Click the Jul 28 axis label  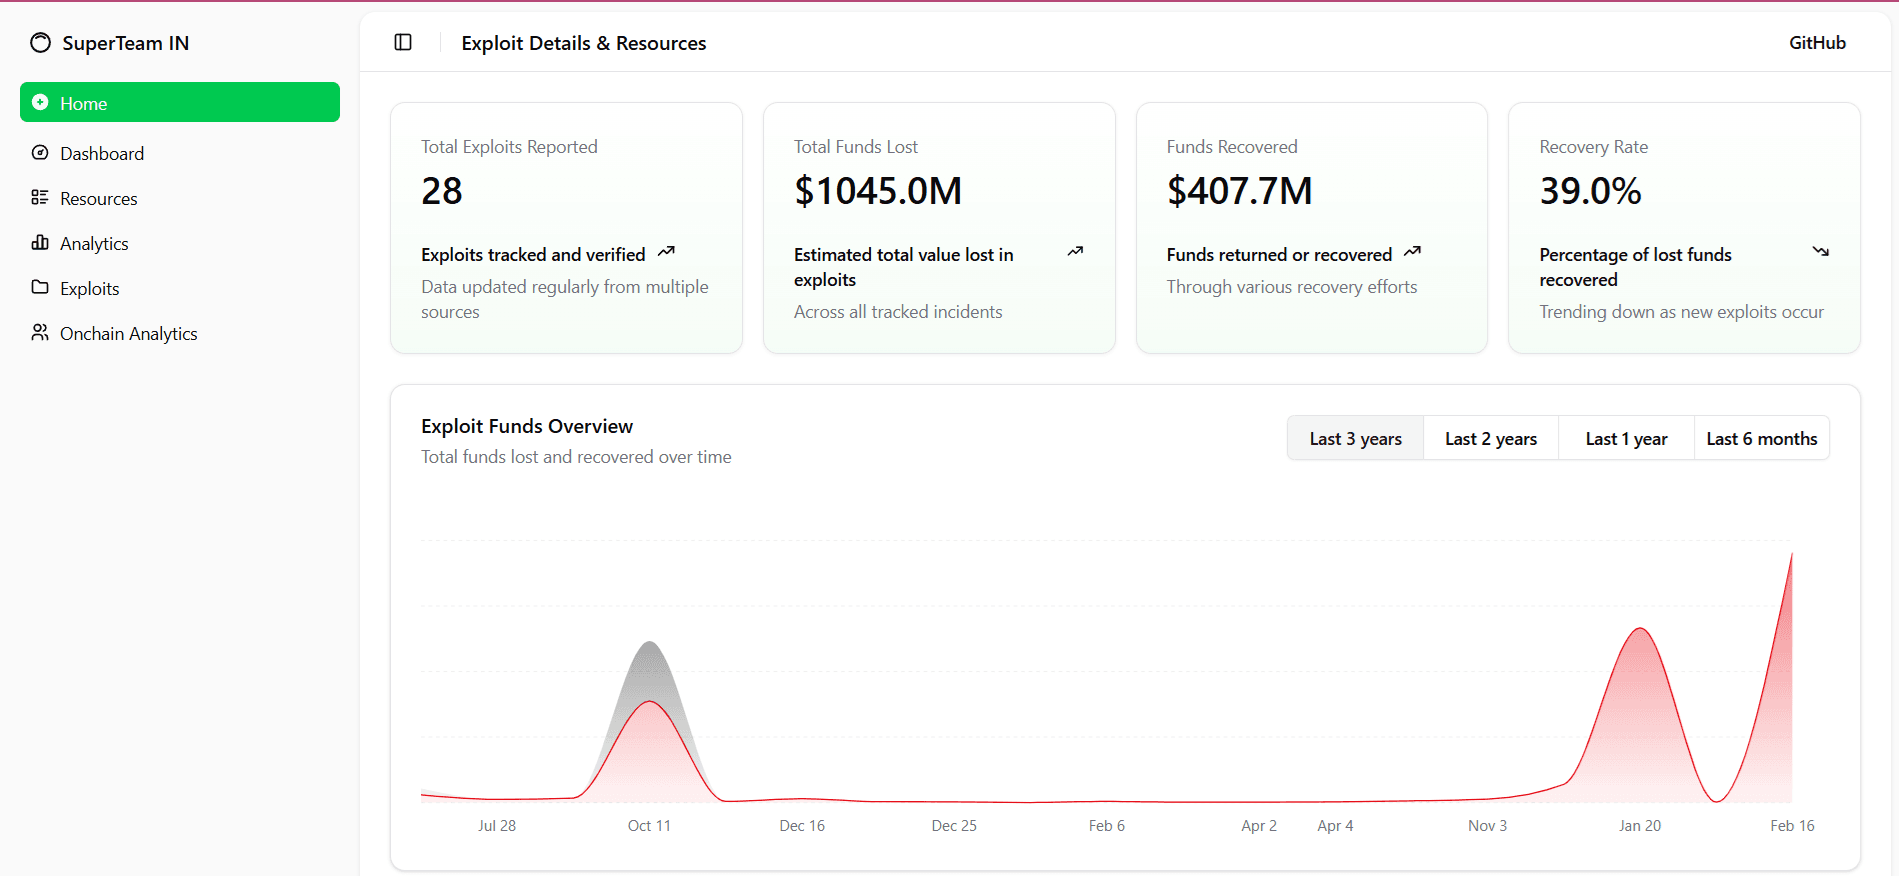pyautogui.click(x=497, y=826)
